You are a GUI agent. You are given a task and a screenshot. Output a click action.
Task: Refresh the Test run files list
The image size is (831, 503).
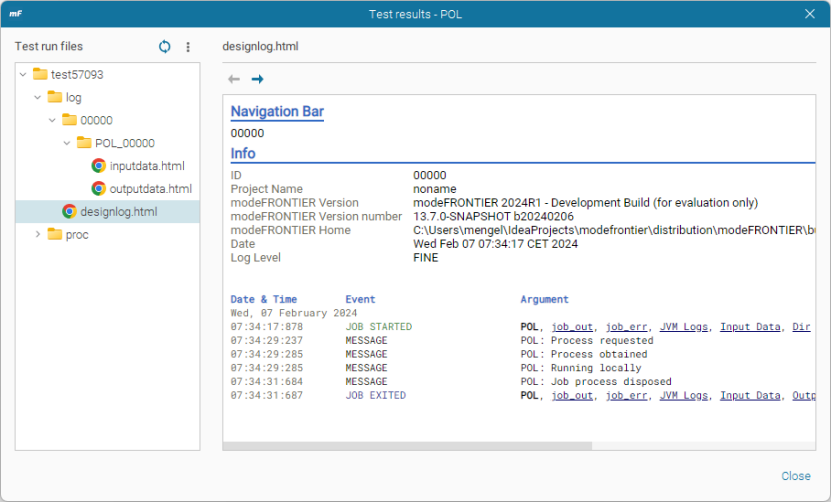coord(165,47)
